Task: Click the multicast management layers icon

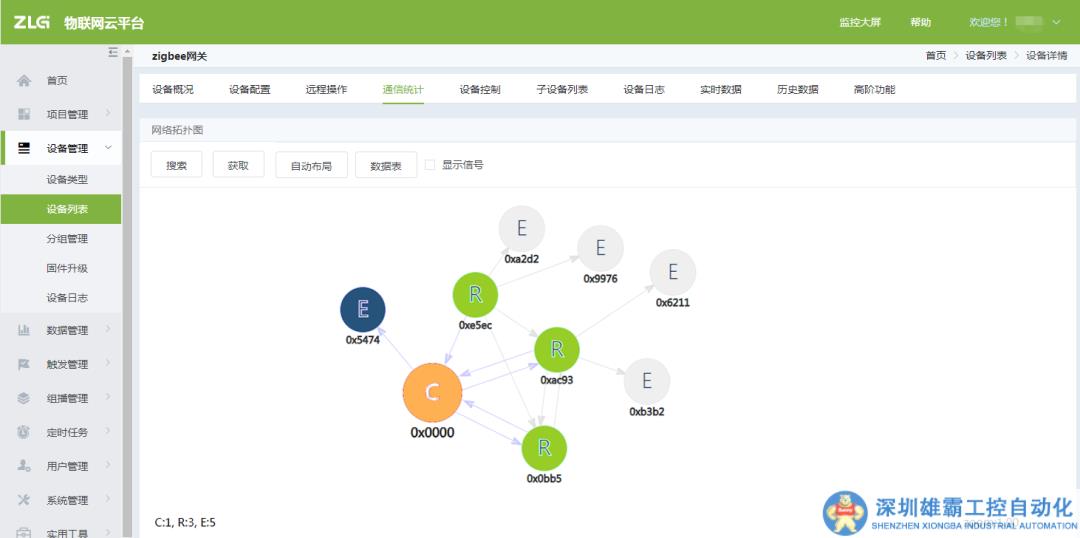Action: (24, 399)
